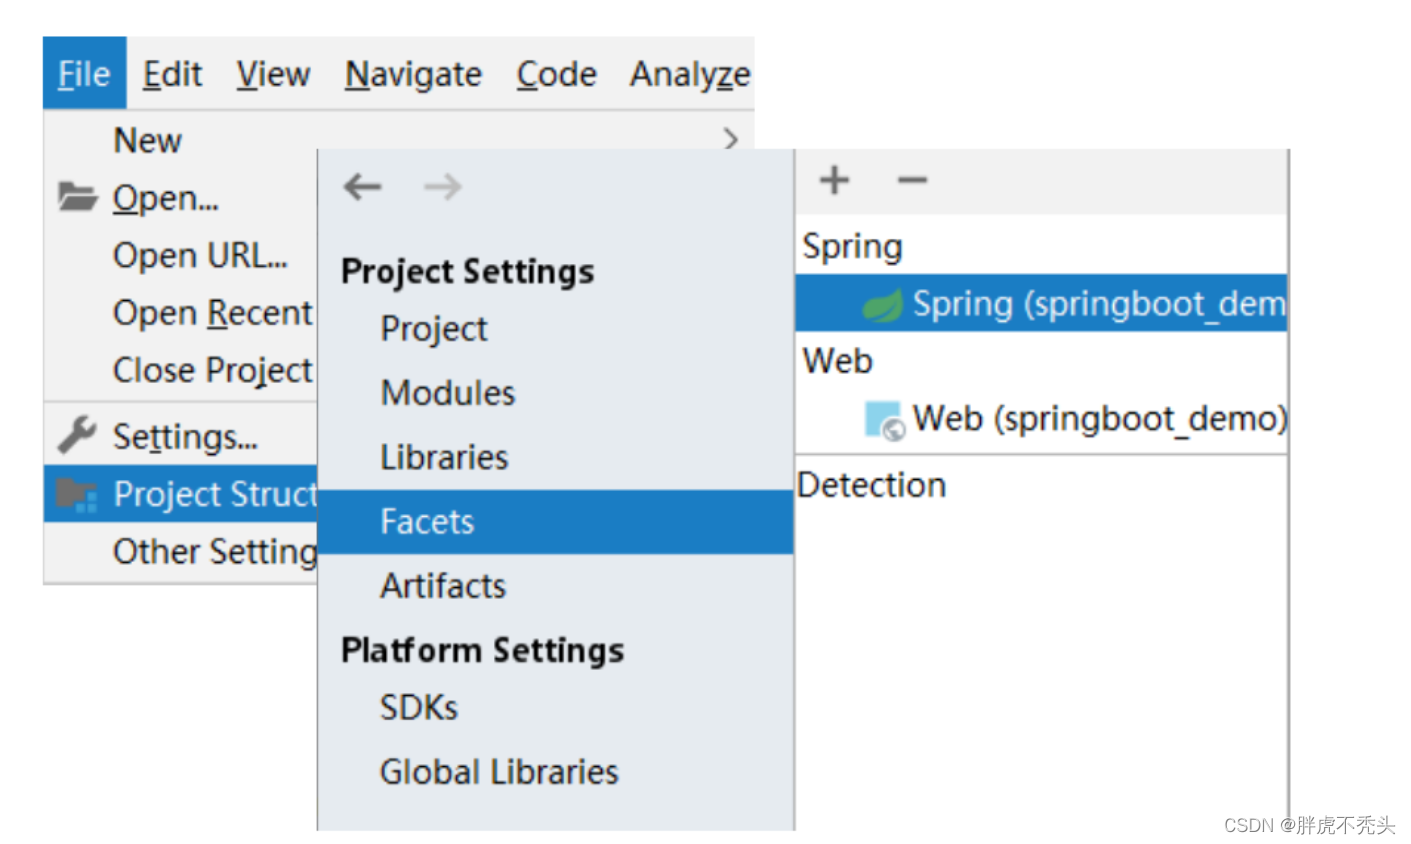Open the File menu

[84, 73]
